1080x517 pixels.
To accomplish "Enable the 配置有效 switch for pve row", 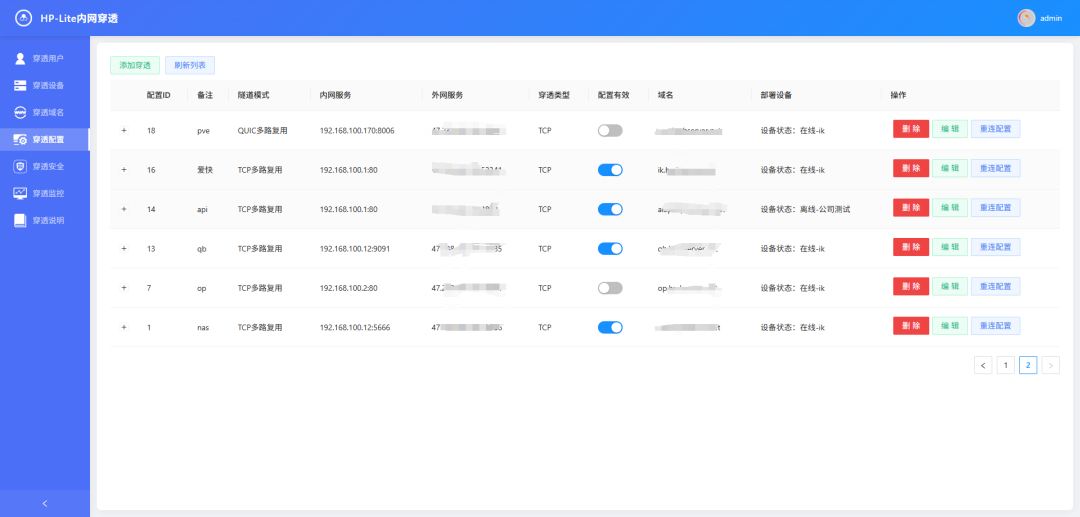I will click(610, 130).
